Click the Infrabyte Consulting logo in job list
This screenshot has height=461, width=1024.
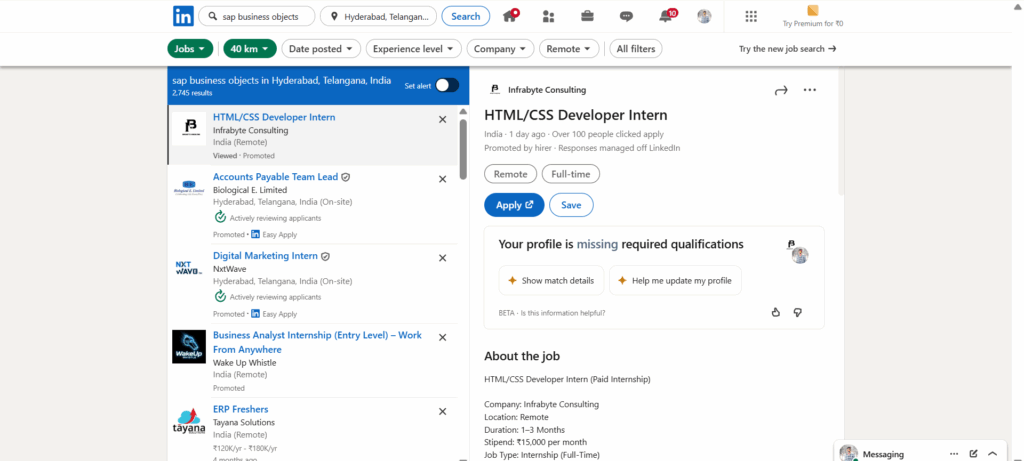pyautogui.click(x=189, y=128)
